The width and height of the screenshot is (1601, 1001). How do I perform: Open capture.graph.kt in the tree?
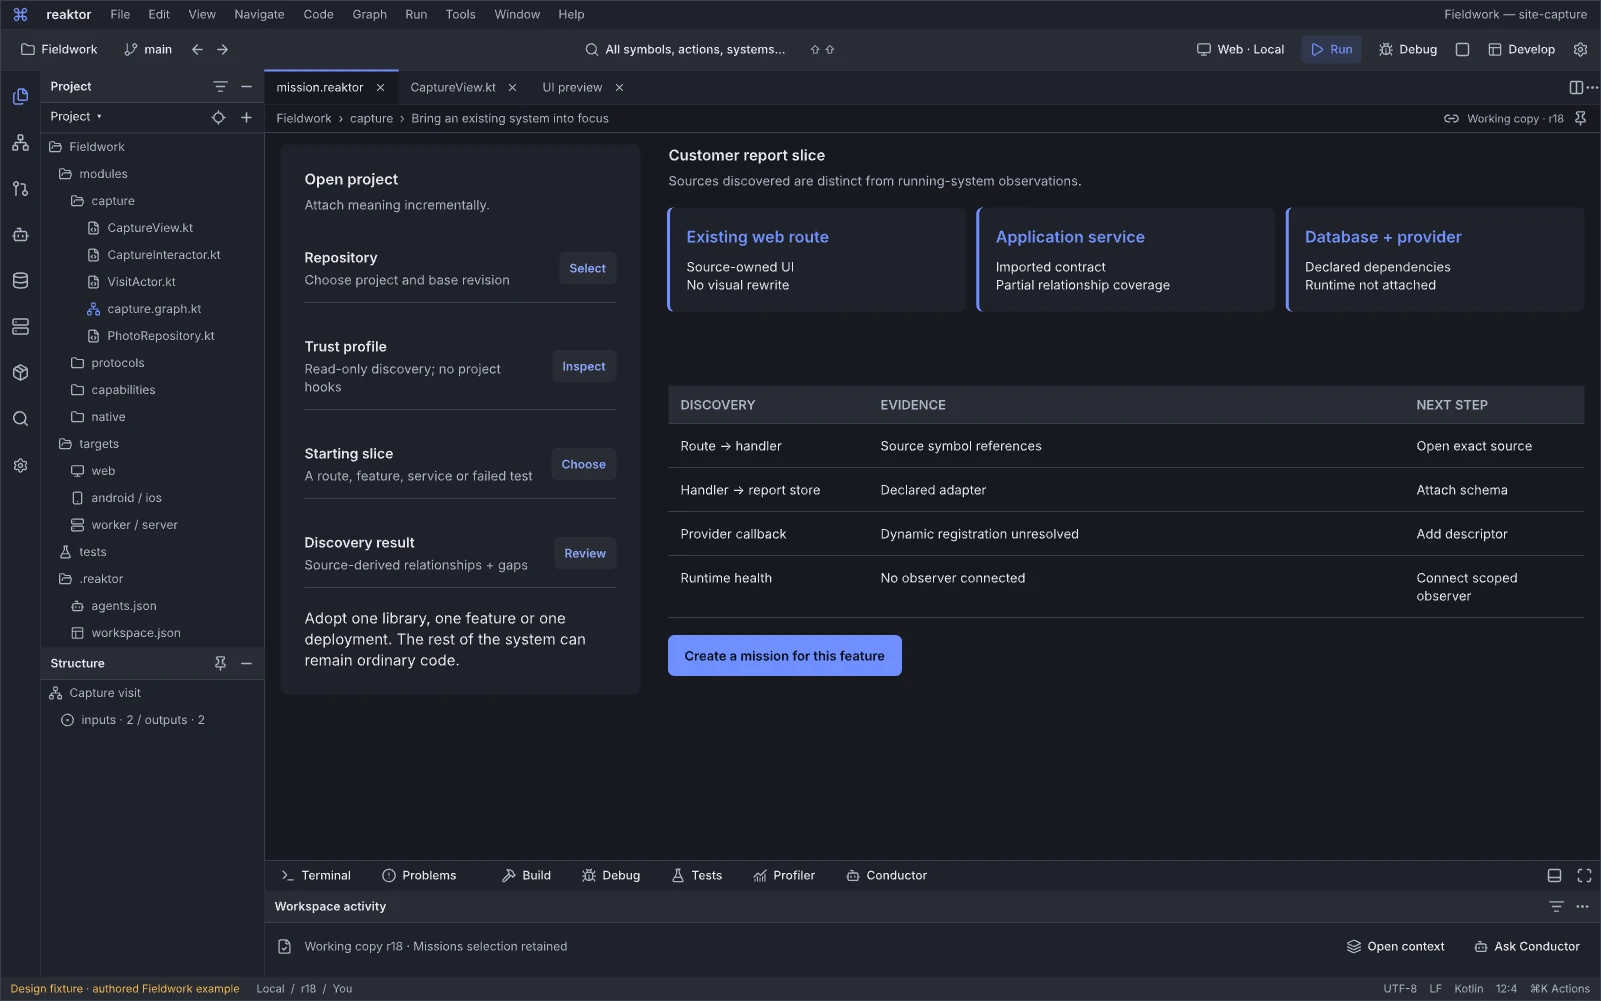(154, 309)
